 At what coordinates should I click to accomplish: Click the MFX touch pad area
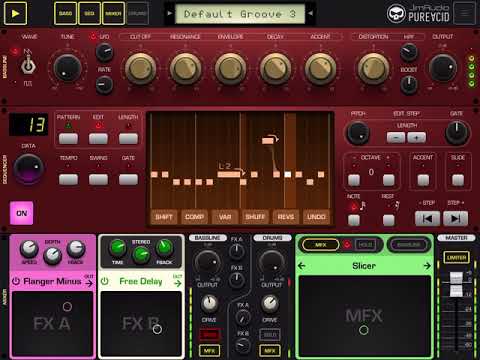(364, 316)
